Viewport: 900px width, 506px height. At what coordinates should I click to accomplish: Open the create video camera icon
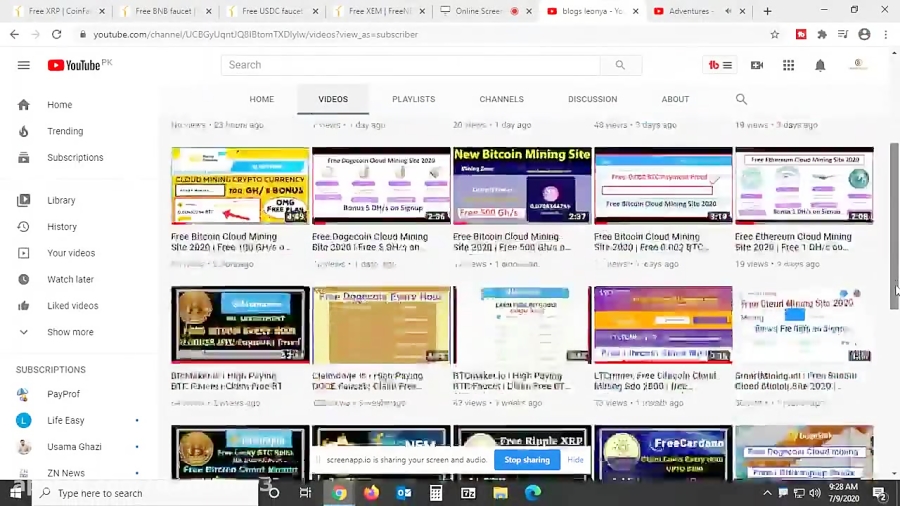(757, 65)
